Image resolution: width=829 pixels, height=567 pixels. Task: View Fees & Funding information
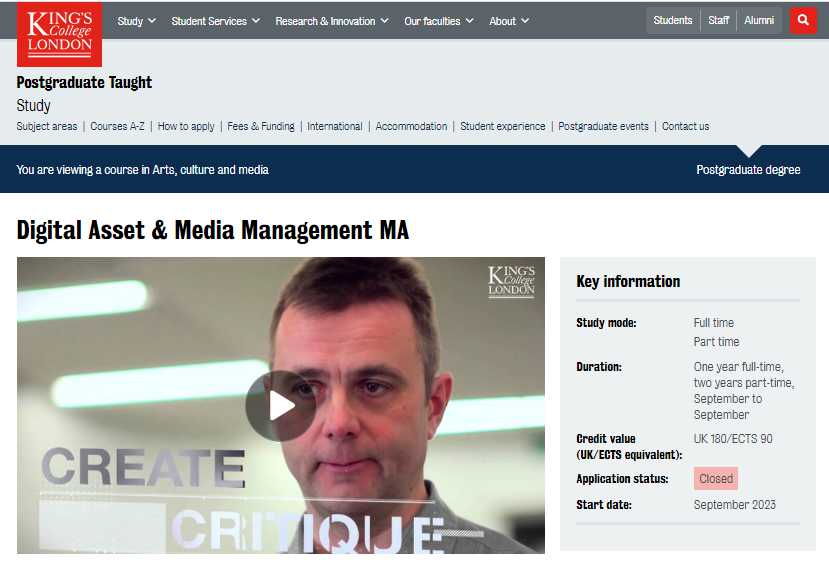261,127
